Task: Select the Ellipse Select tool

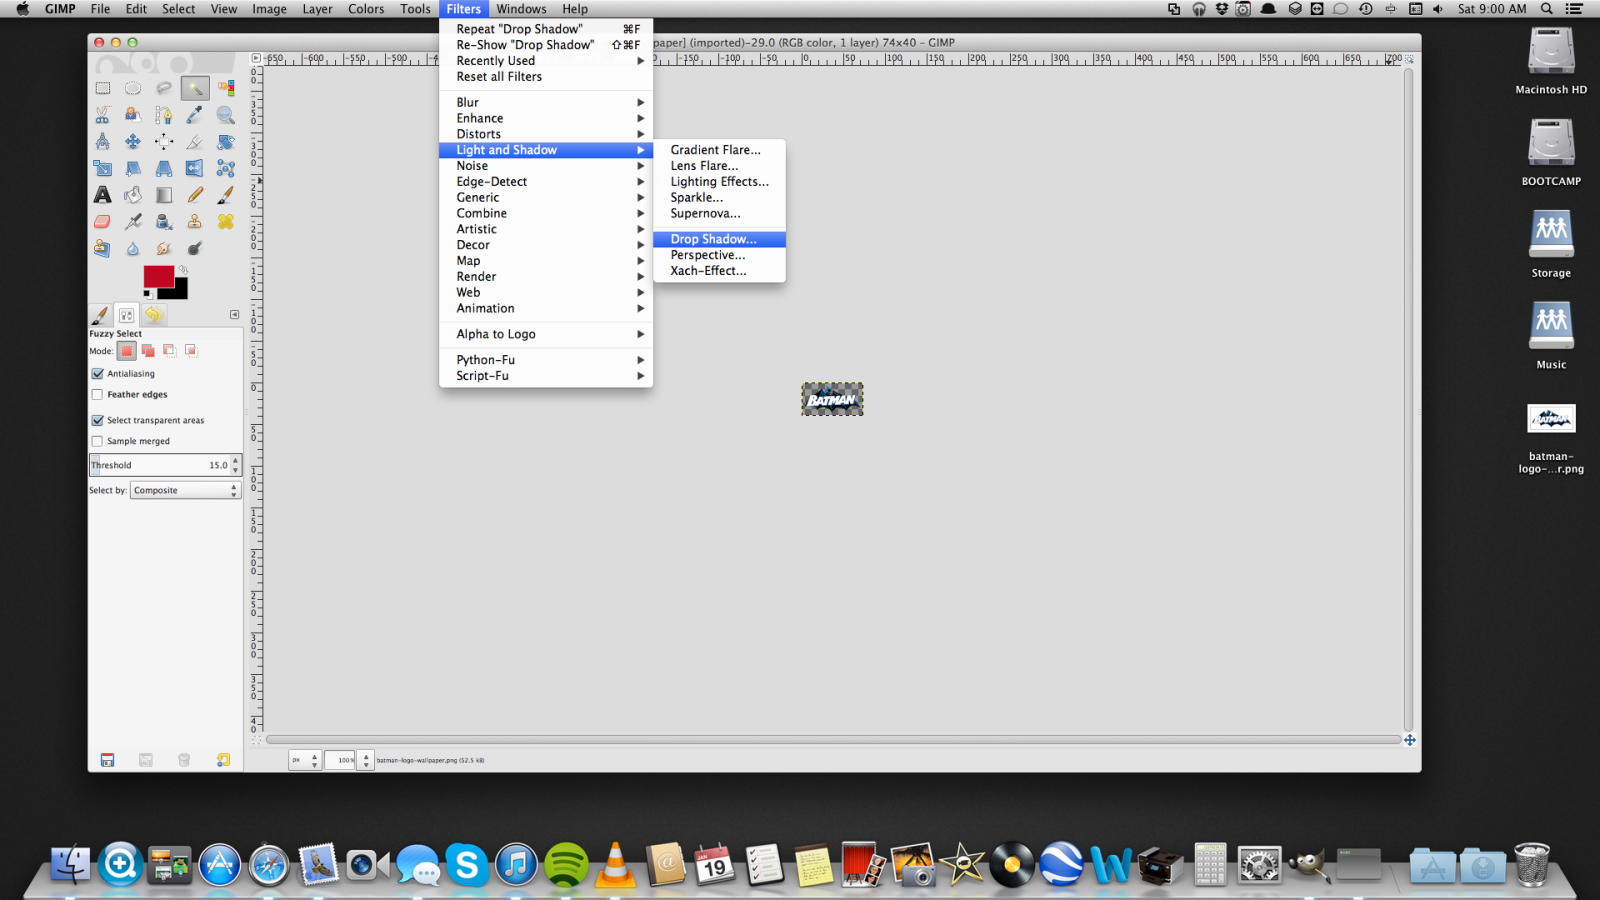Action: tap(133, 88)
